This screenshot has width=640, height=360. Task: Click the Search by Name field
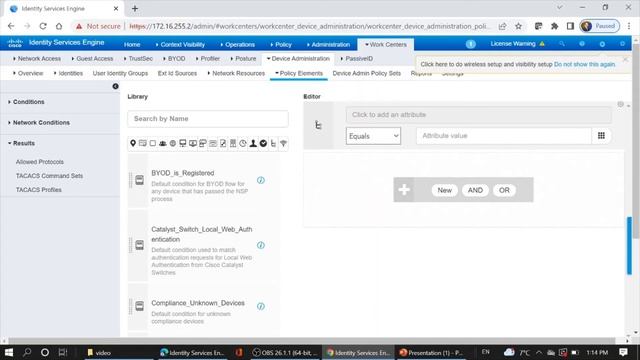coord(208,119)
